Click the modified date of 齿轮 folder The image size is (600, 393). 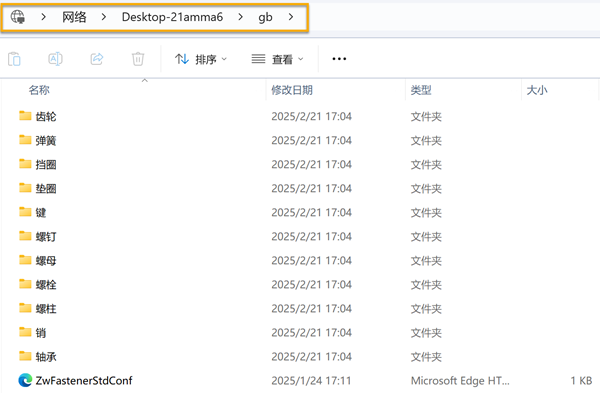point(311,116)
